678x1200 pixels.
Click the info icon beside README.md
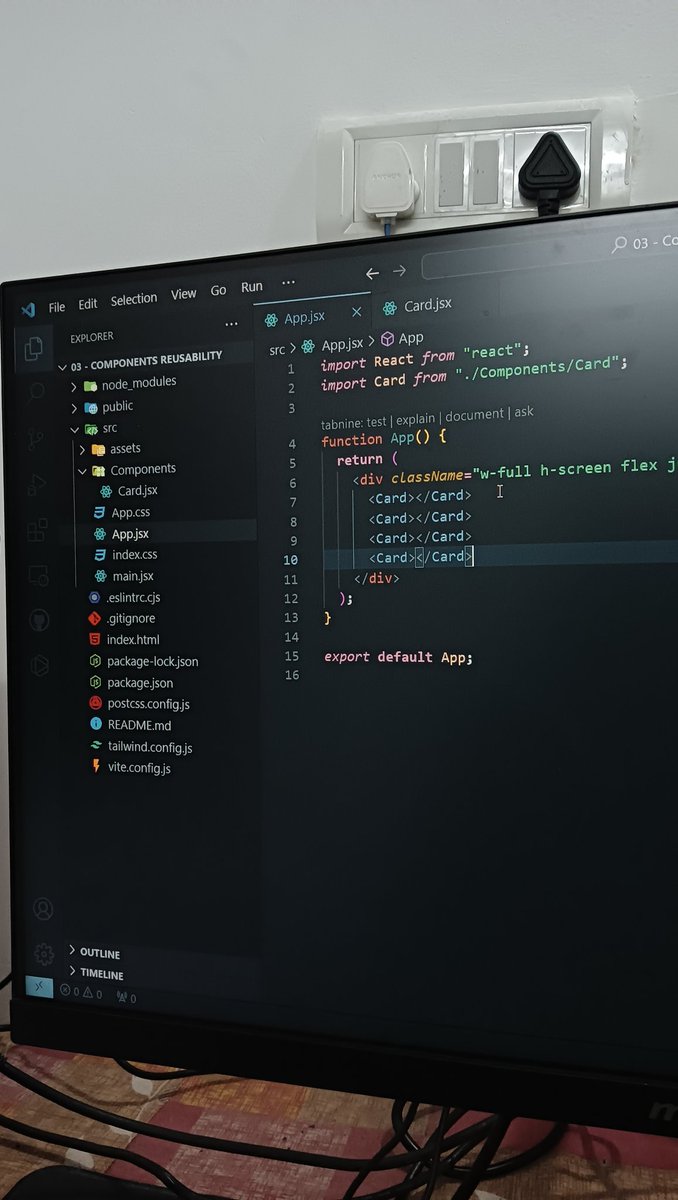tap(96, 724)
